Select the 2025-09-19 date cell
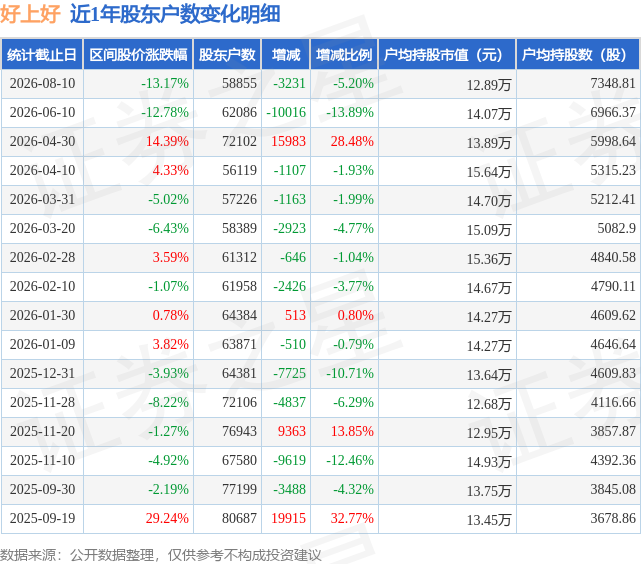The width and height of the screenshot is (641, 564). click(x=43, y=518)
